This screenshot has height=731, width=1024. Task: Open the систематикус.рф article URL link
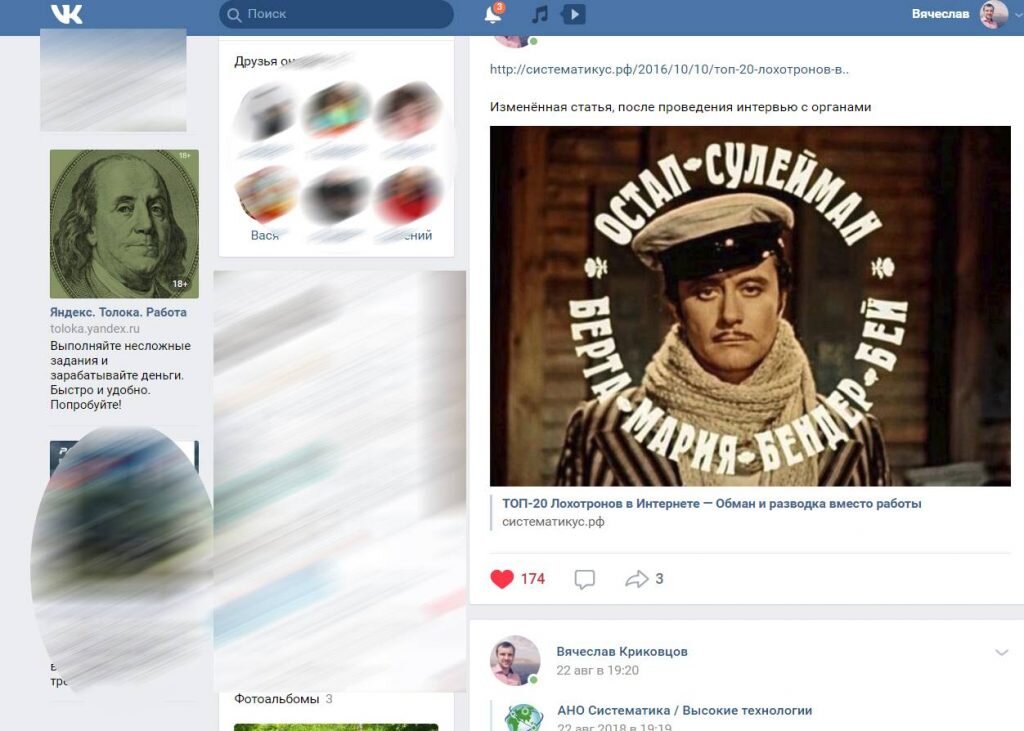[x=669, y=69]
